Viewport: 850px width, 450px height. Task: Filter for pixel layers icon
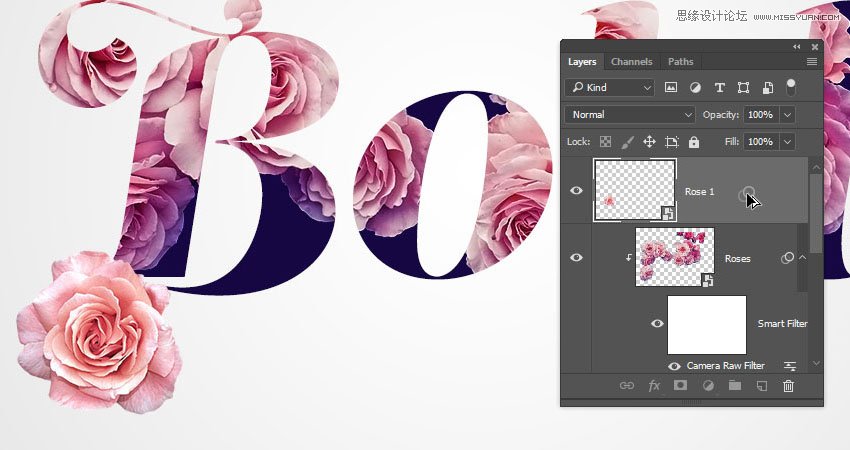click(671, 87)
